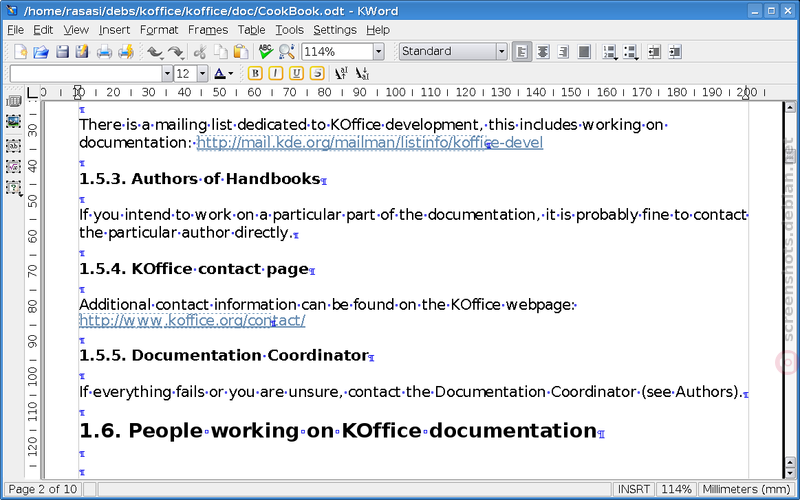Image resolution: width=800 pixels, height=500 pixels.
Task: Place cursor in heading 1.5.3. Authors of Handbooks
Action: (x=200, y=179)
